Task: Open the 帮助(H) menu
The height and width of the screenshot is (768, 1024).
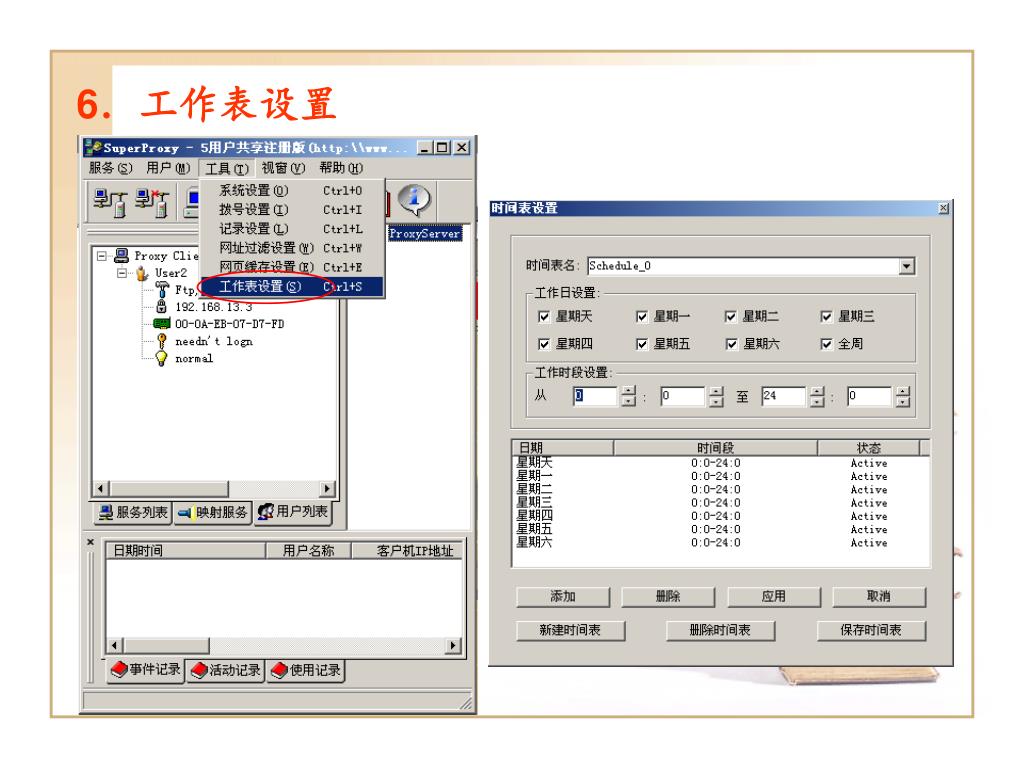Action: click(340, 168)
